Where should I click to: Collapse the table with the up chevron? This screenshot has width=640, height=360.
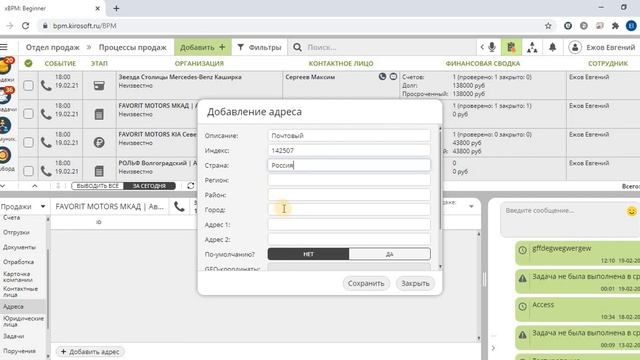(x=35, y=186)
